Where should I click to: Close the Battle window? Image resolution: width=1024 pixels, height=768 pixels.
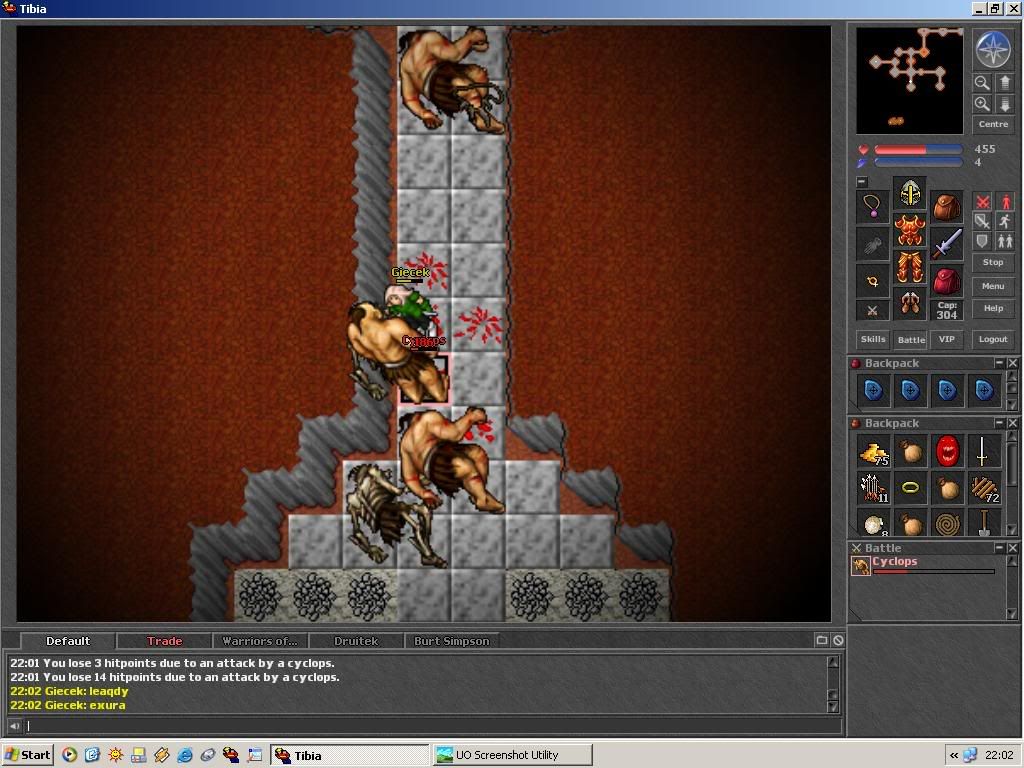click(1012, 547)
